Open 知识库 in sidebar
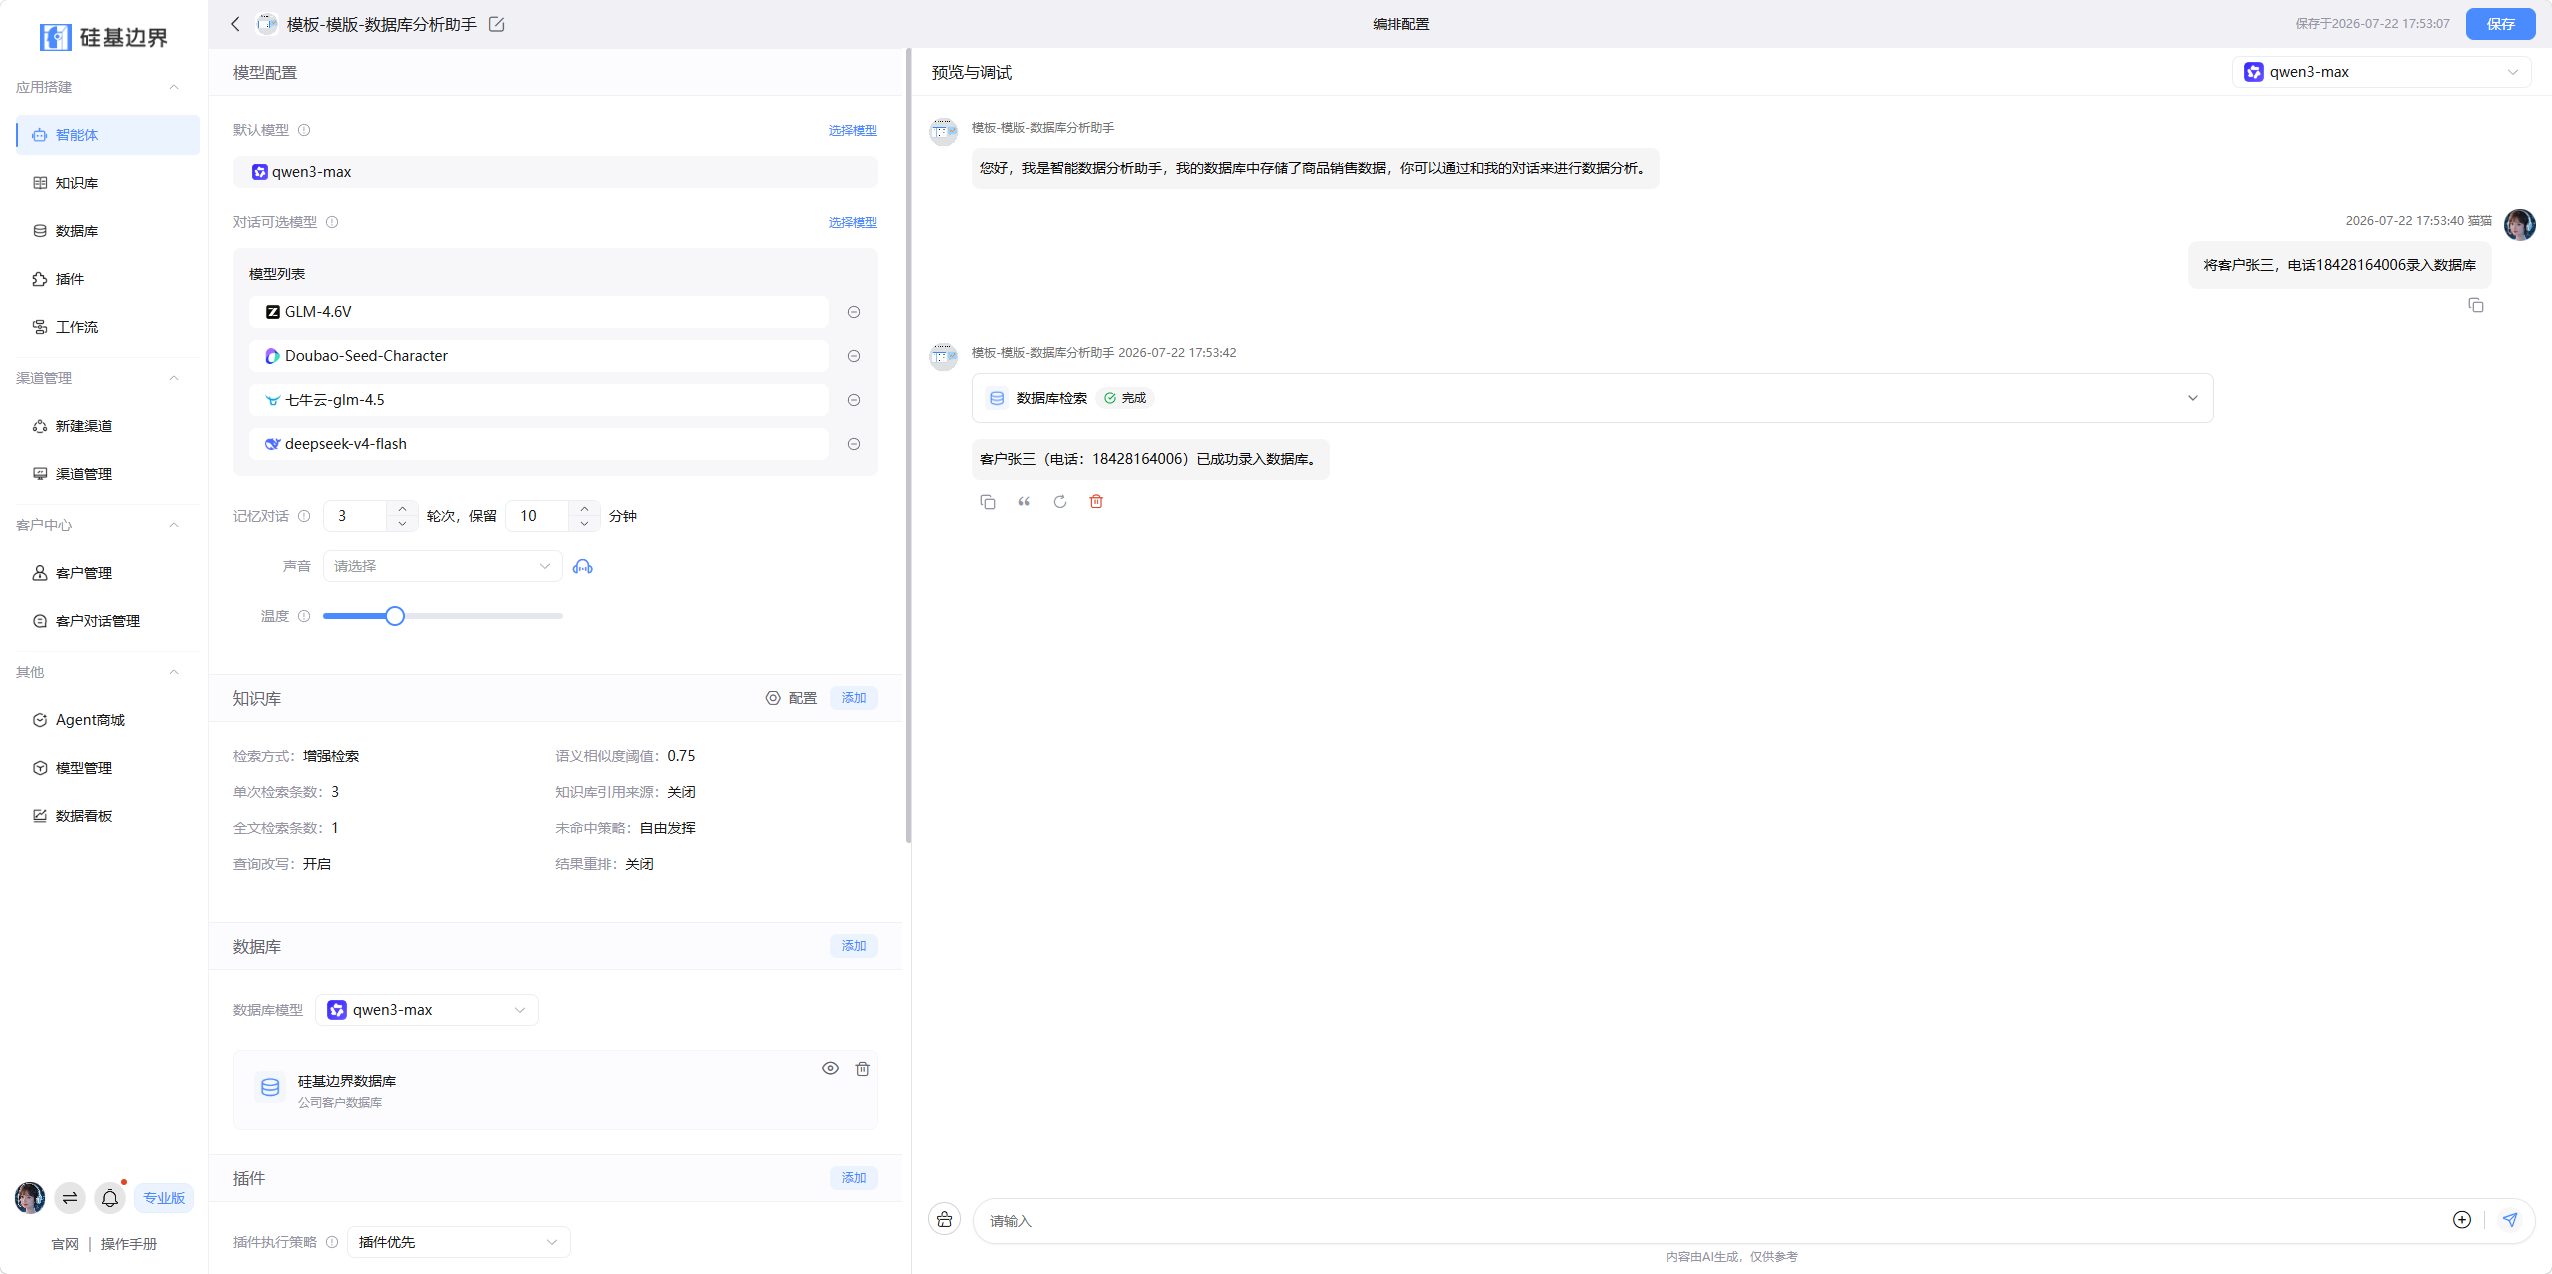Image resolution: width=2552 pixels, height=1274 pixels. [x=107, y=183]
